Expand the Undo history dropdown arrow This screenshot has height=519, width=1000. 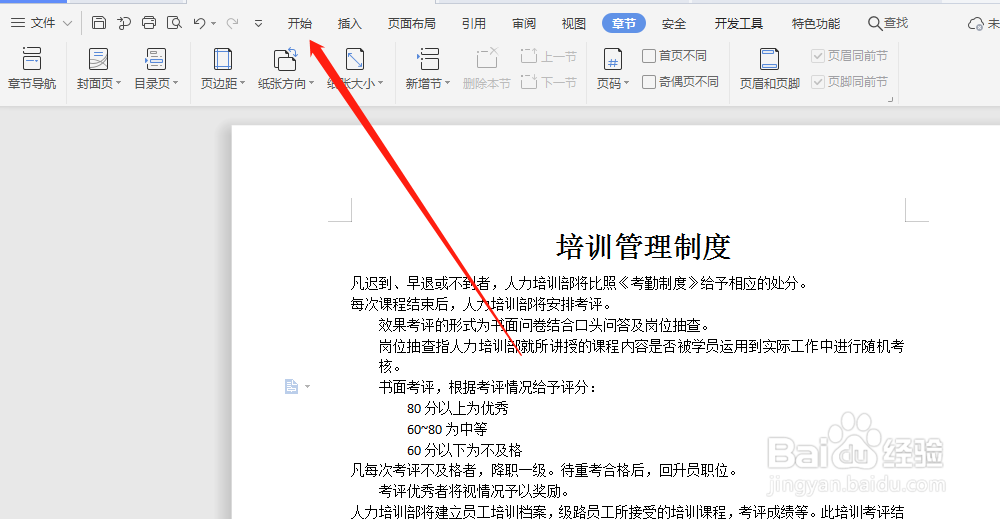click(x=214, y=24)
